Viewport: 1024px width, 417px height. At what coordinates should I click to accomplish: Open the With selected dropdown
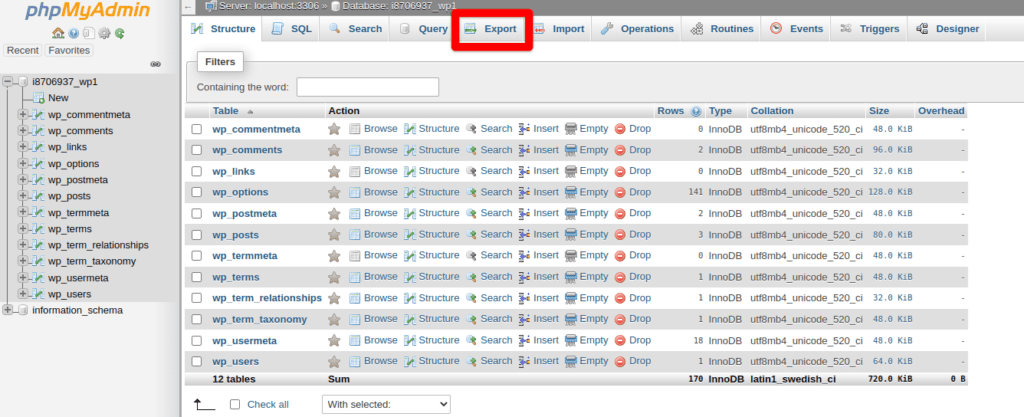click(x=385, y=404)
